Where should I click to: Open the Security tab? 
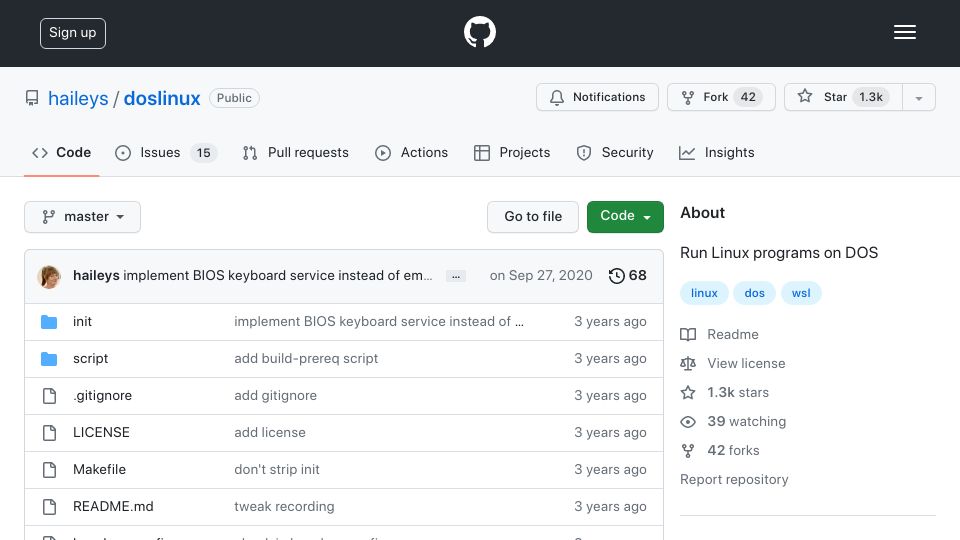pos(615,152)
